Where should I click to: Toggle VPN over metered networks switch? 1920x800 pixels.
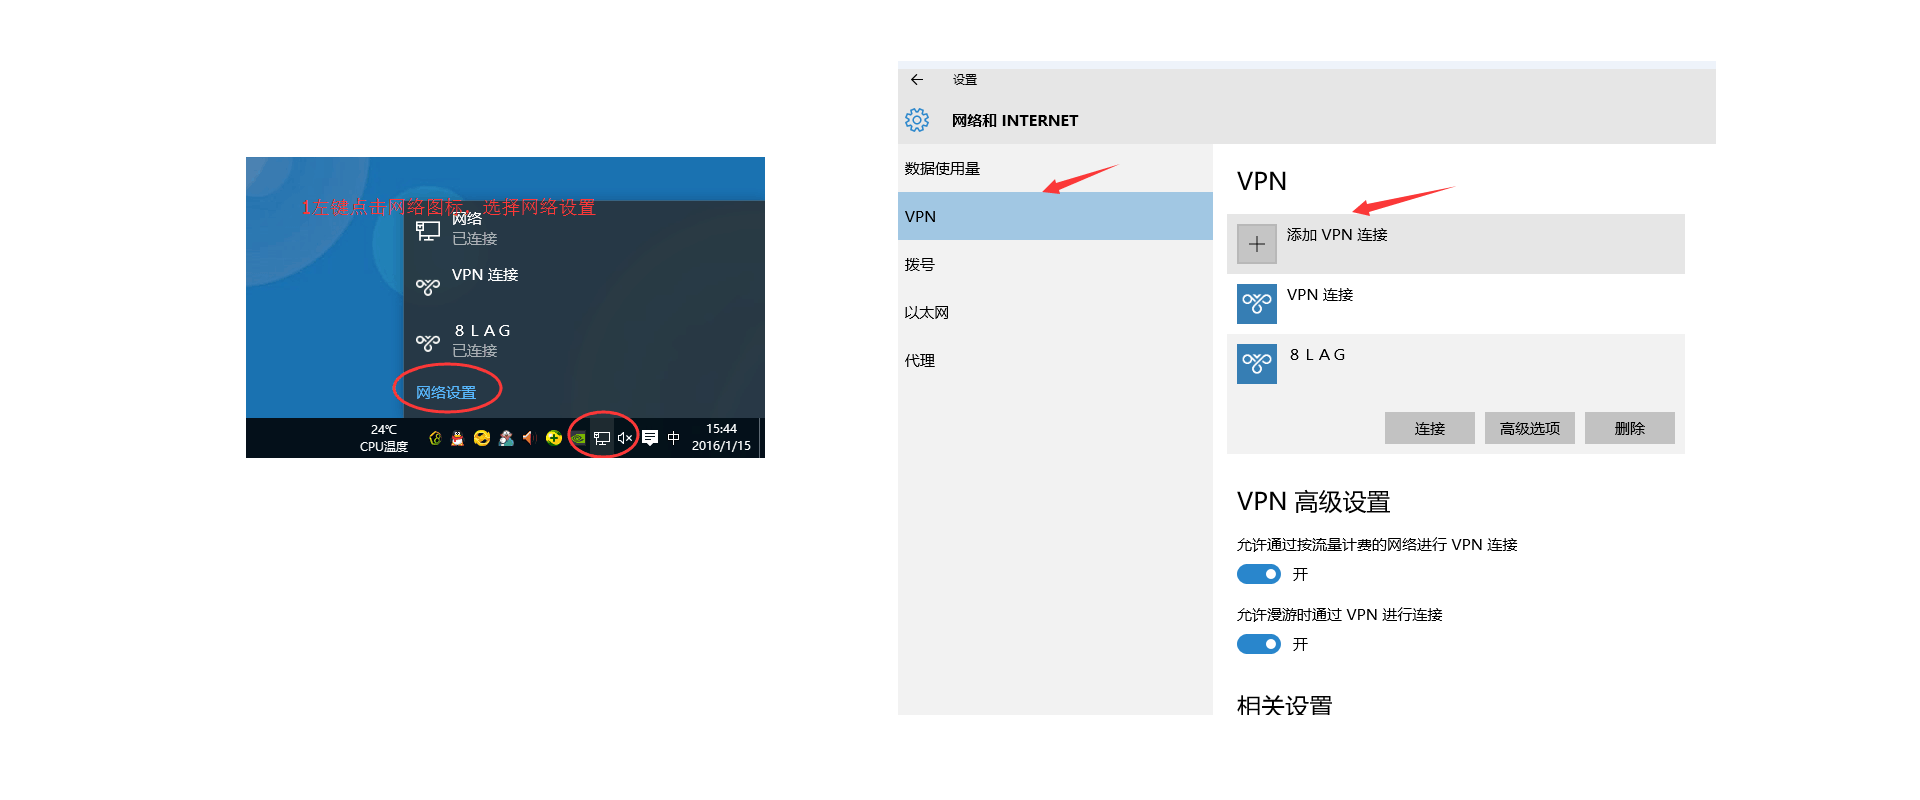coord(1258,574)
